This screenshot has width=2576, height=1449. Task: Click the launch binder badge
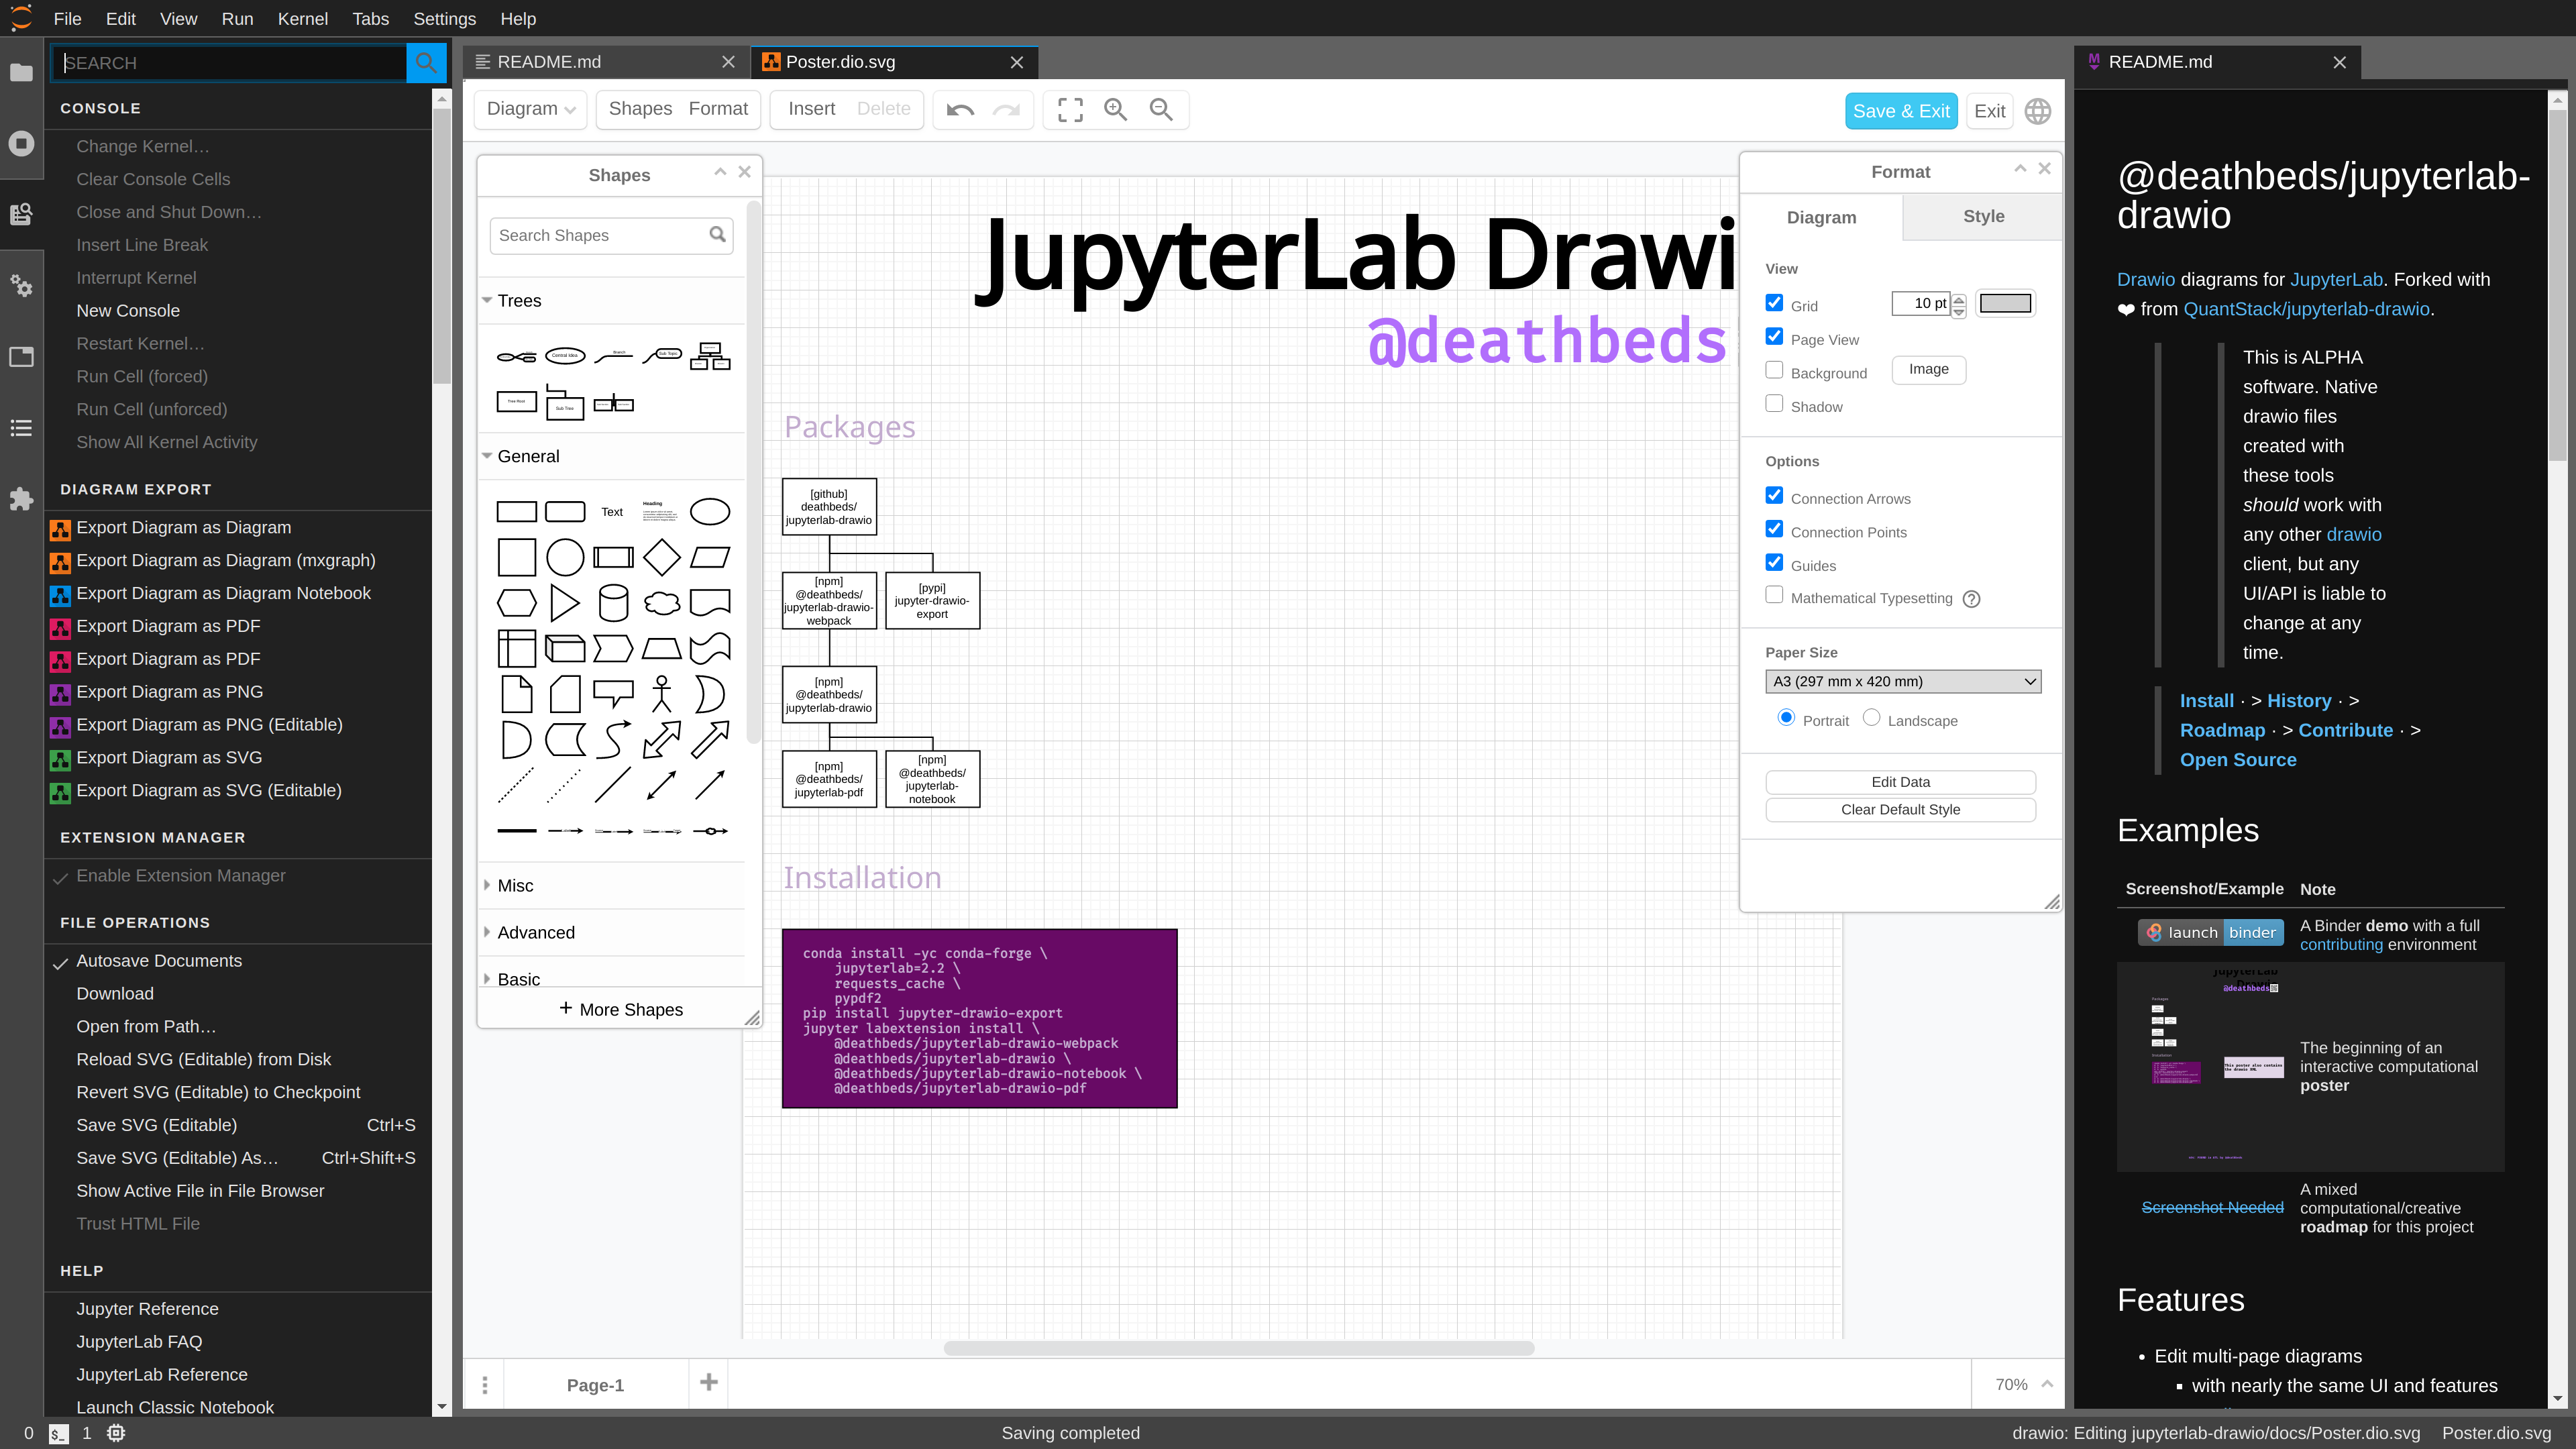click(2211, 932)
